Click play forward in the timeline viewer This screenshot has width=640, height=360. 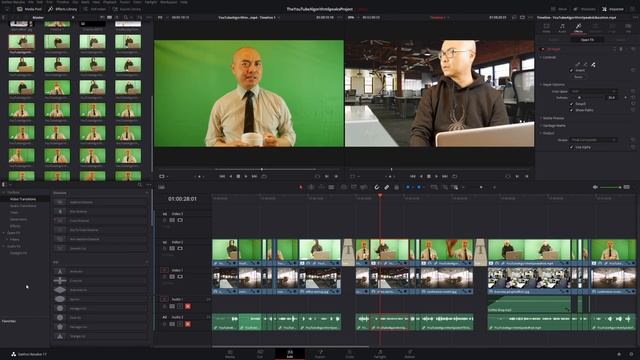point(436,176)
